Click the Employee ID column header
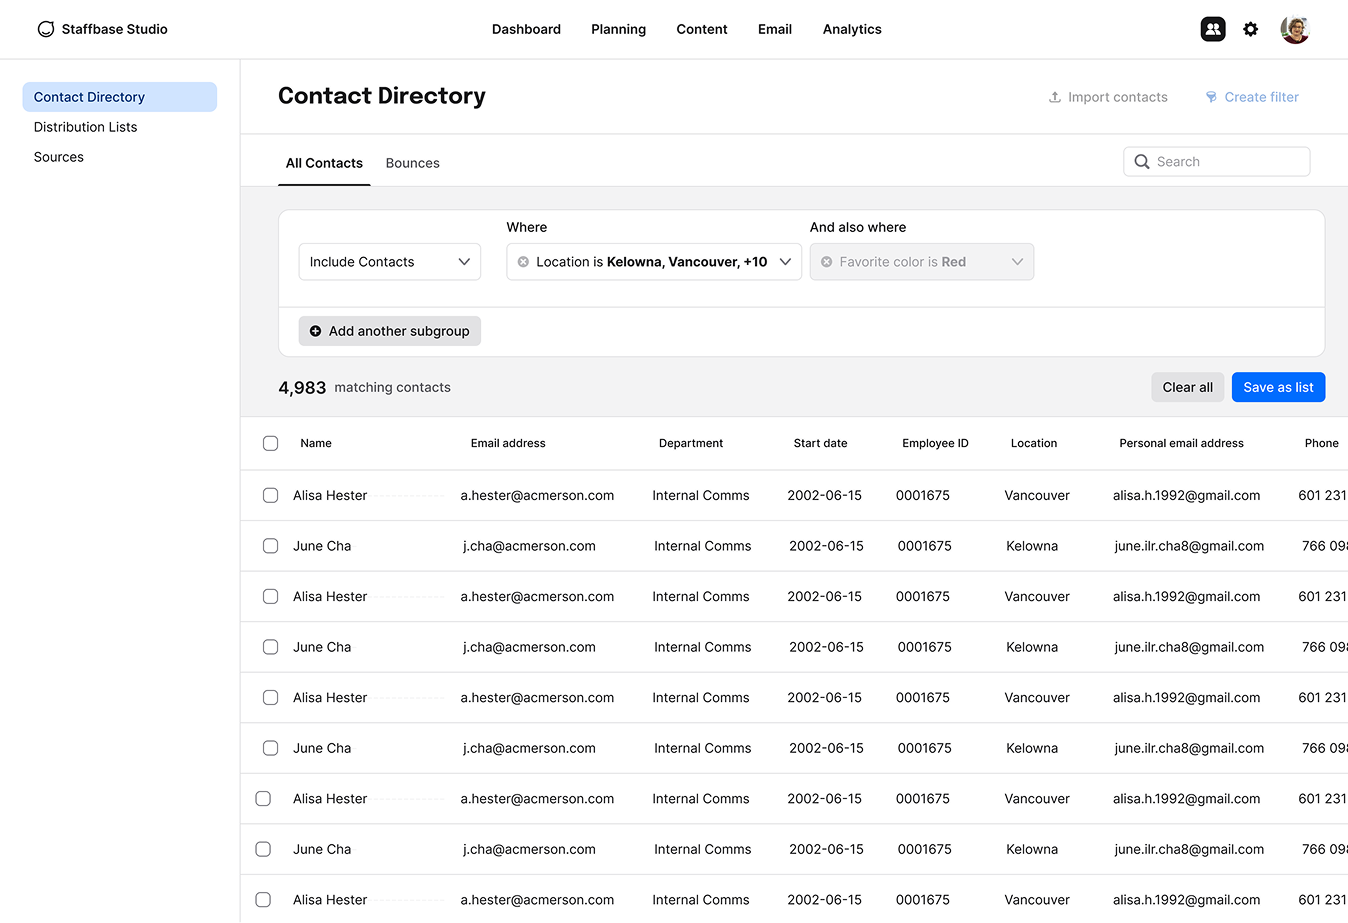 pyautogui.click(x=935, y=443)
